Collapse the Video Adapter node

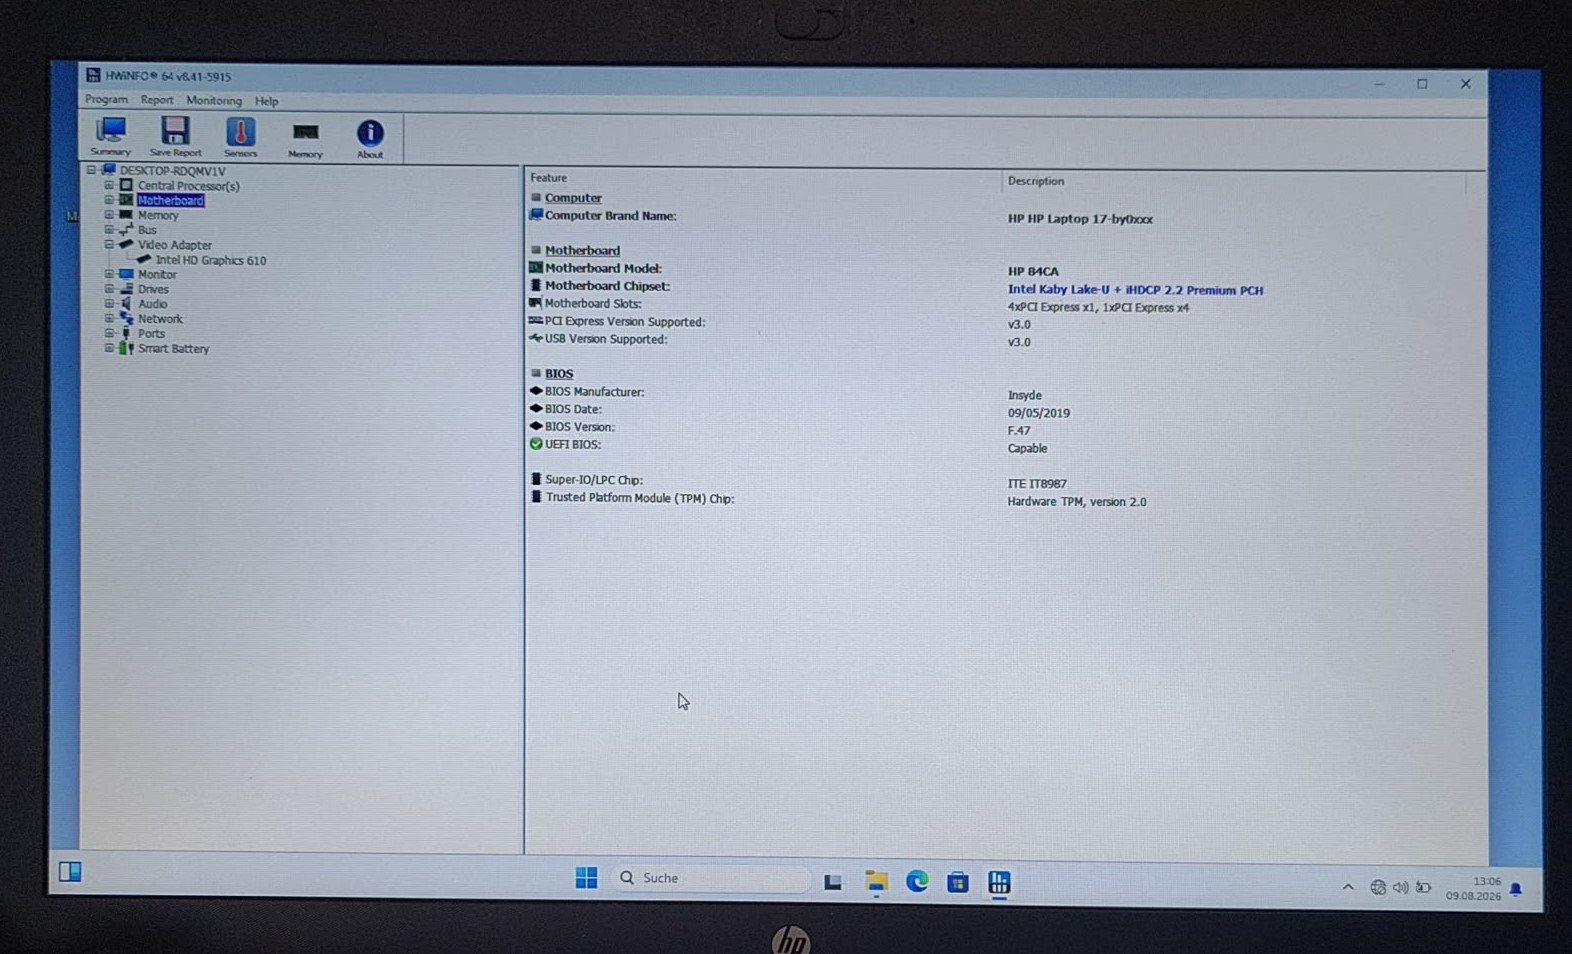pos(109,244)
